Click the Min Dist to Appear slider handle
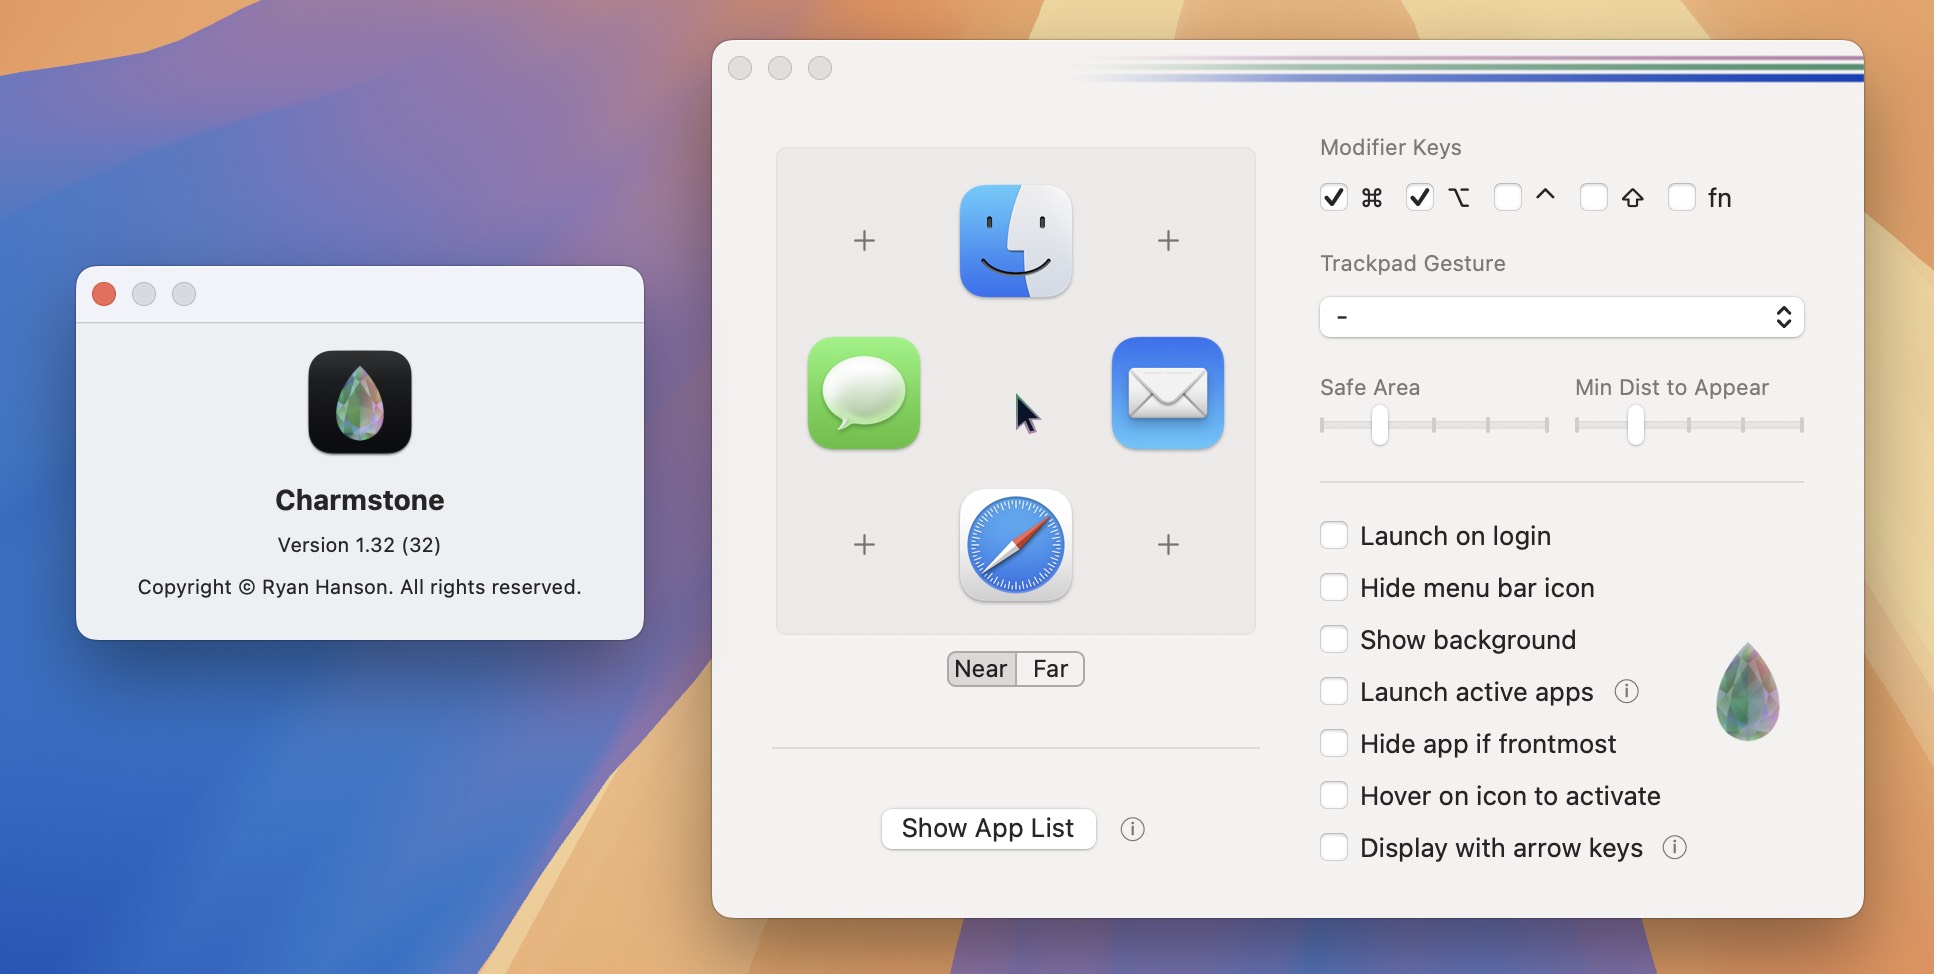 coord(1636,425)
